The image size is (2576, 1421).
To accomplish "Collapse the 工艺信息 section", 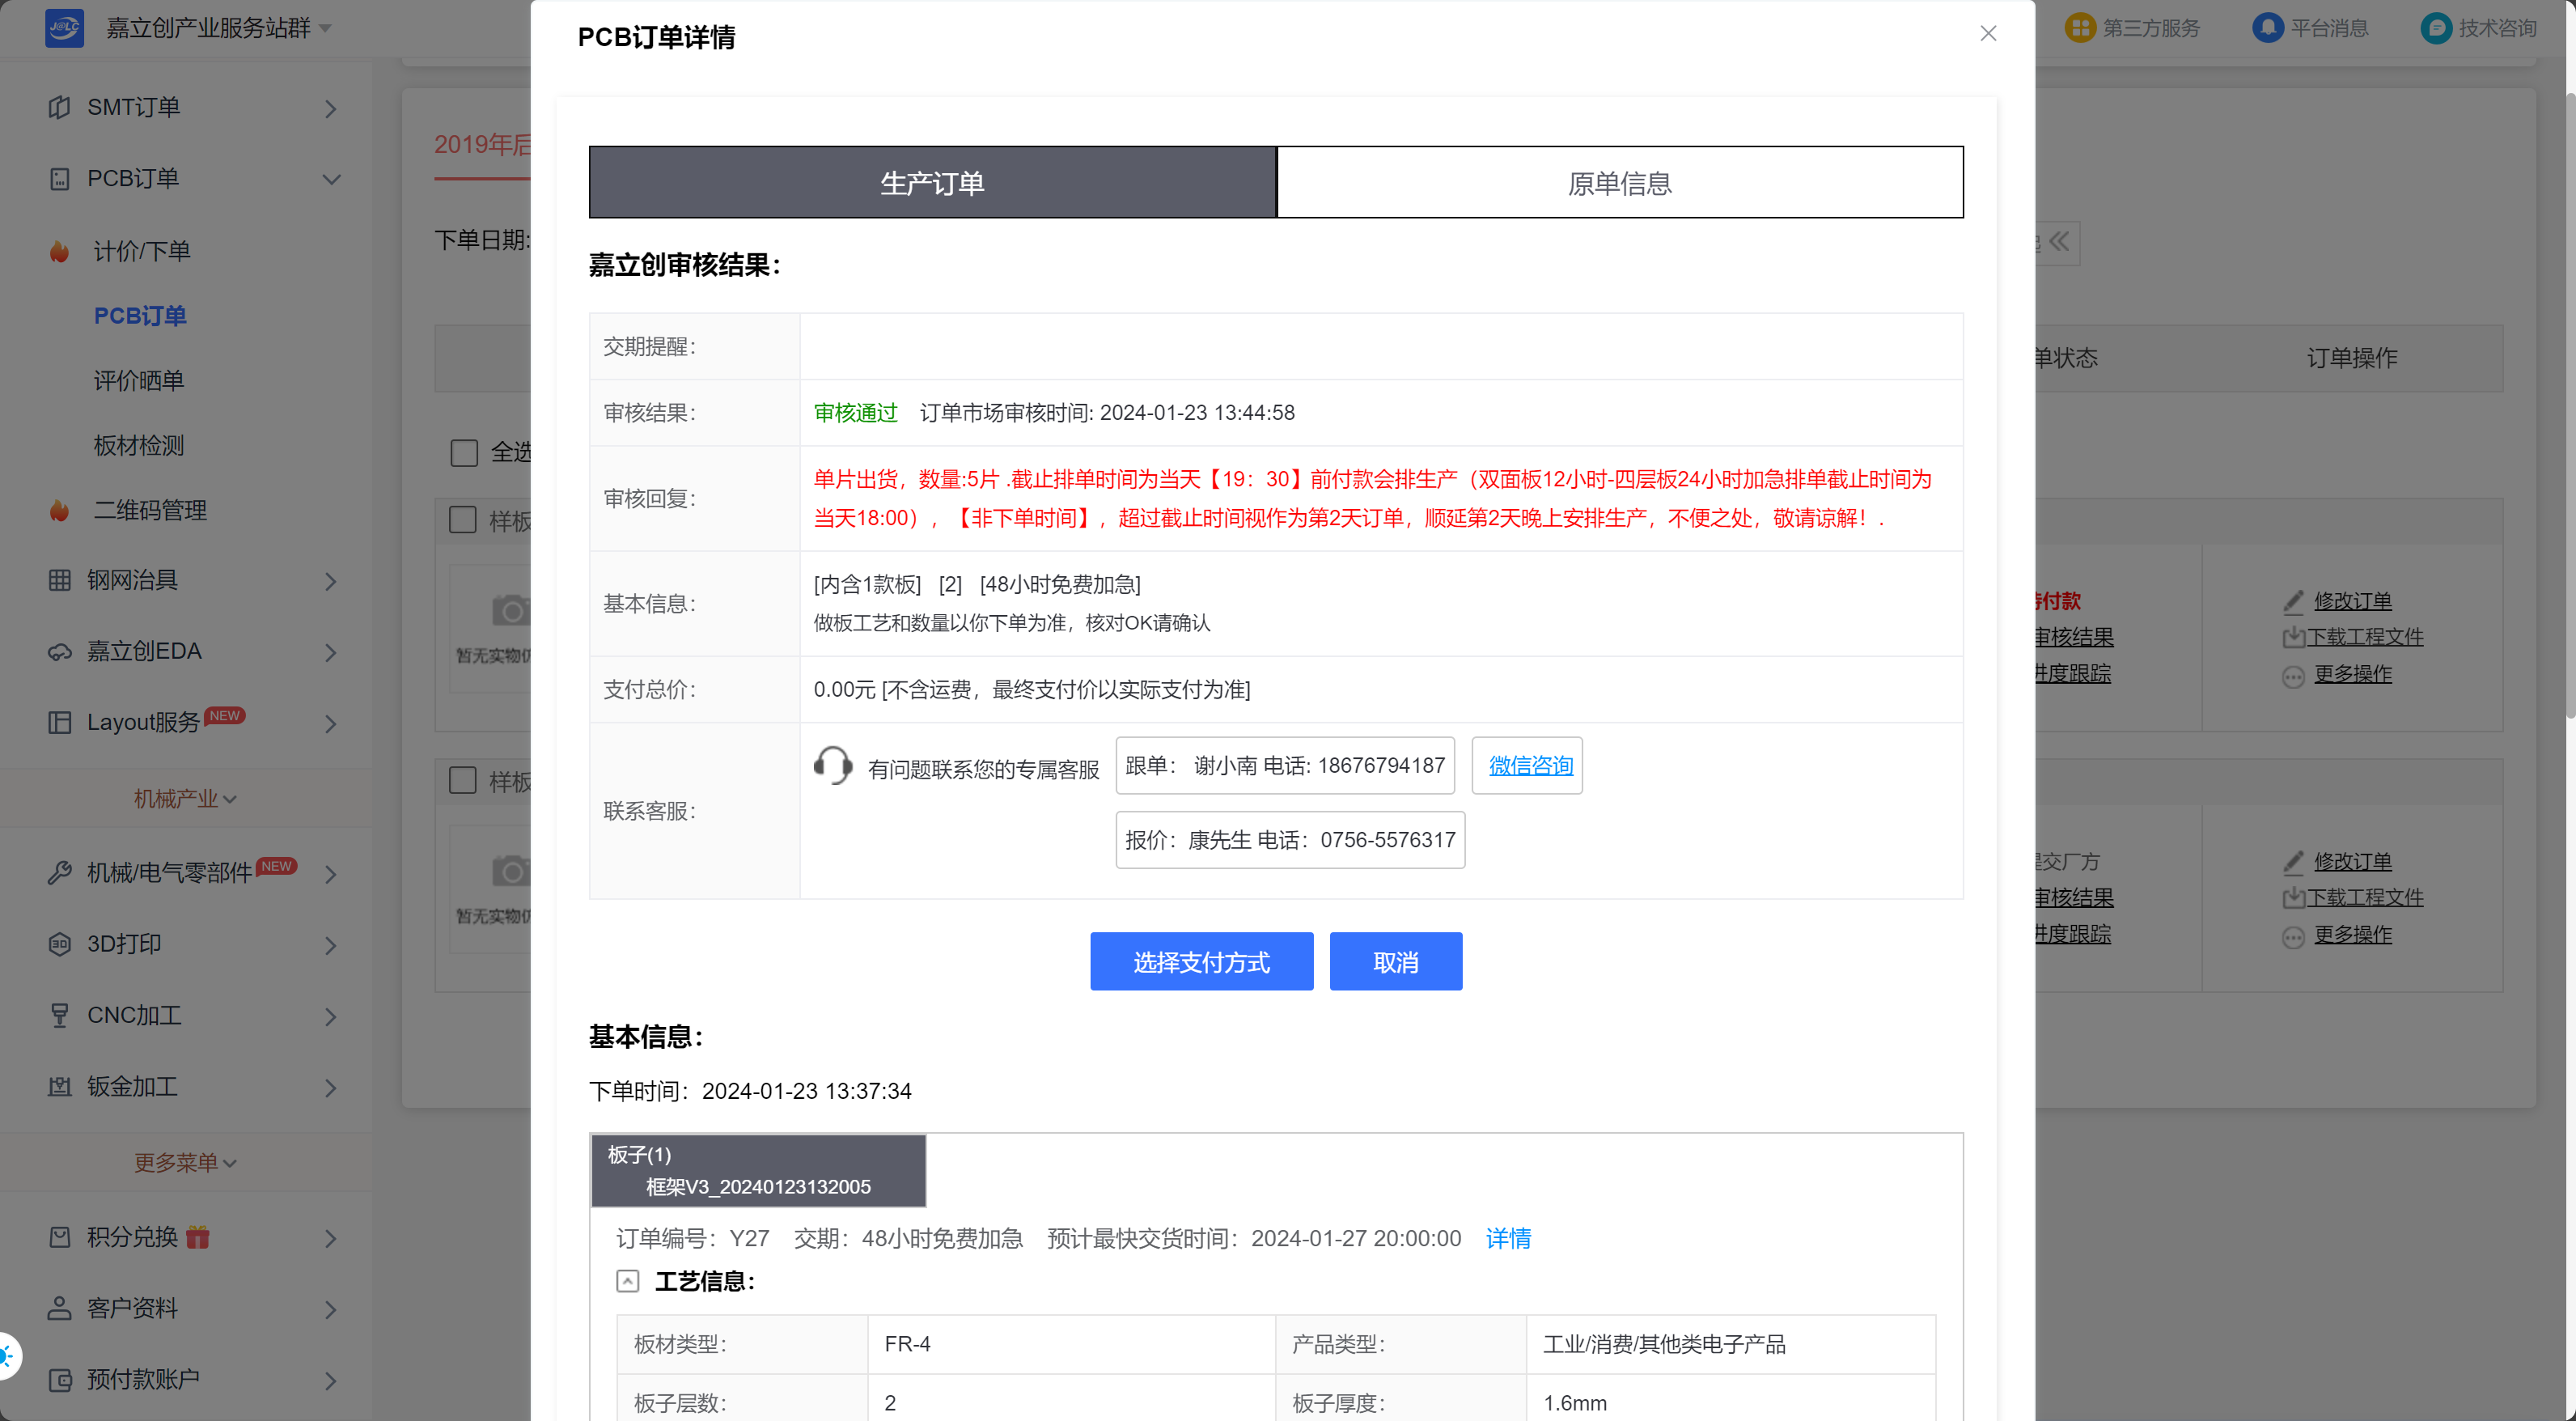I will pyautogui.click(x=628, y=1281).
